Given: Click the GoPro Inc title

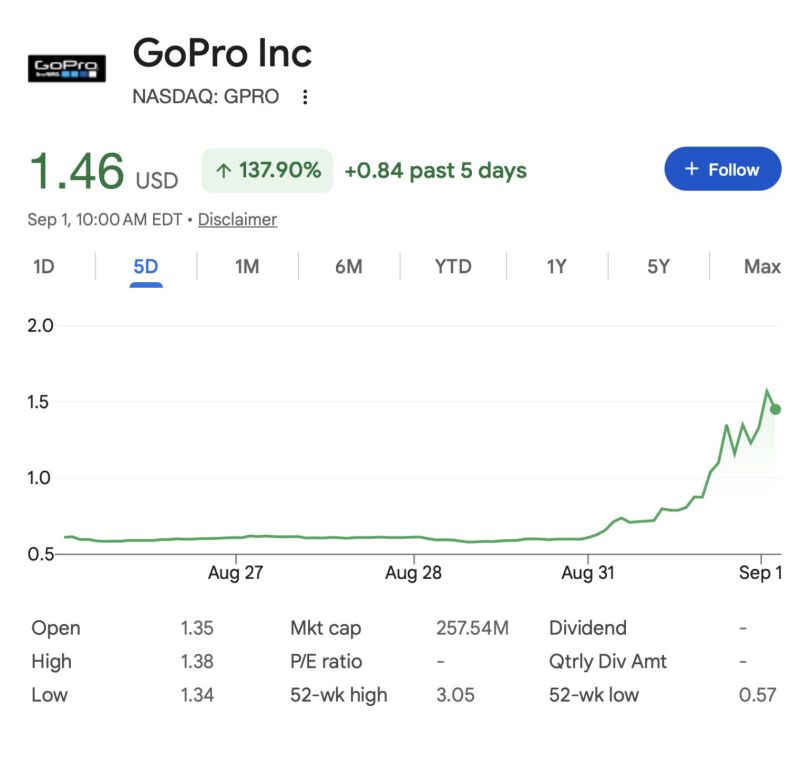Looking at the screenshot, I should click(x=222, y=53).
